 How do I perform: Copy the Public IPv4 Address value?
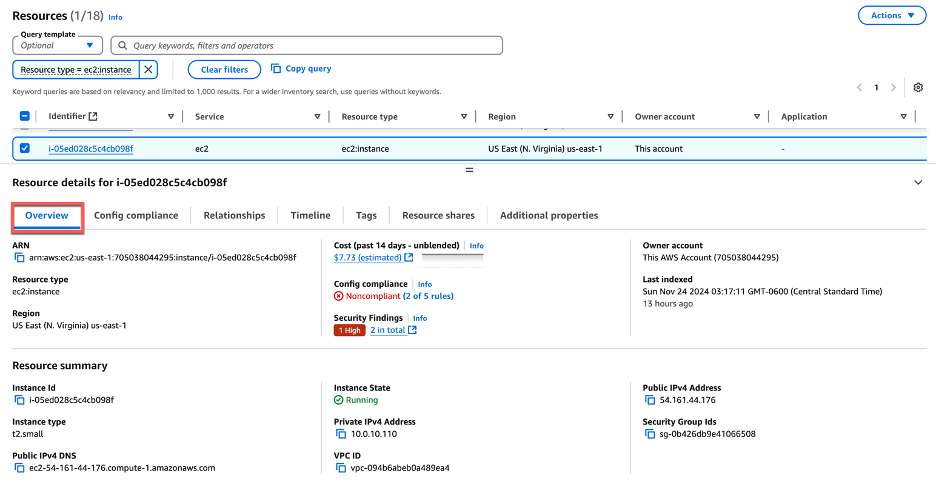(649, 400)
